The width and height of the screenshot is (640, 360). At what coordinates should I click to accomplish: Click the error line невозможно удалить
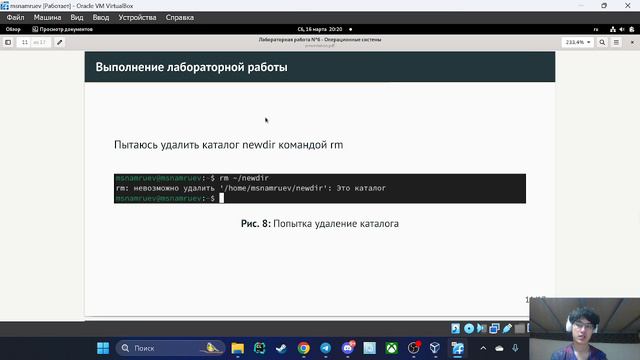[x=251, y=188]
